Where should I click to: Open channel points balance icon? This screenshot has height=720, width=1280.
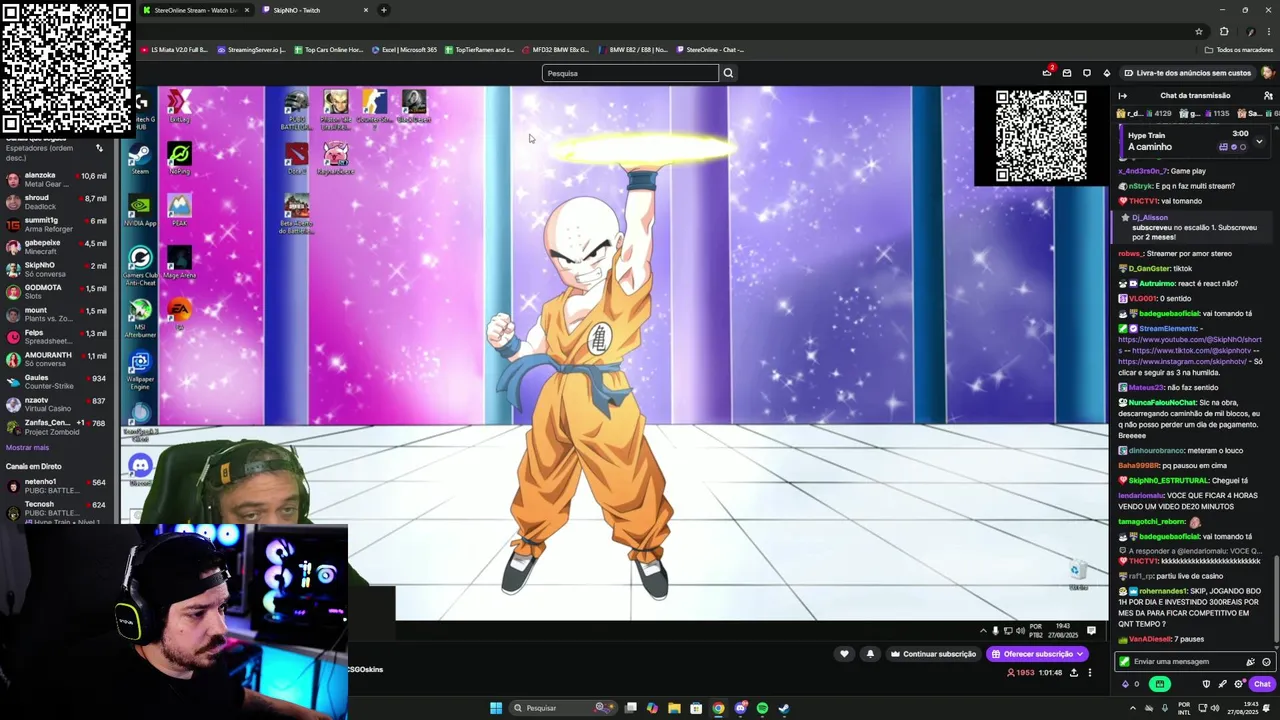(1130, 684)
